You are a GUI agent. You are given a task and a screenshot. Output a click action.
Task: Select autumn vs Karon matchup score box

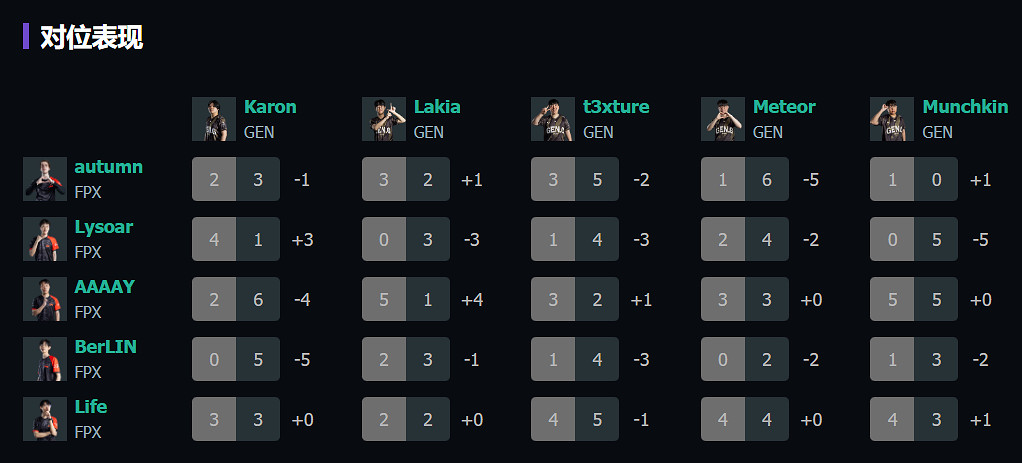(236, 179)
